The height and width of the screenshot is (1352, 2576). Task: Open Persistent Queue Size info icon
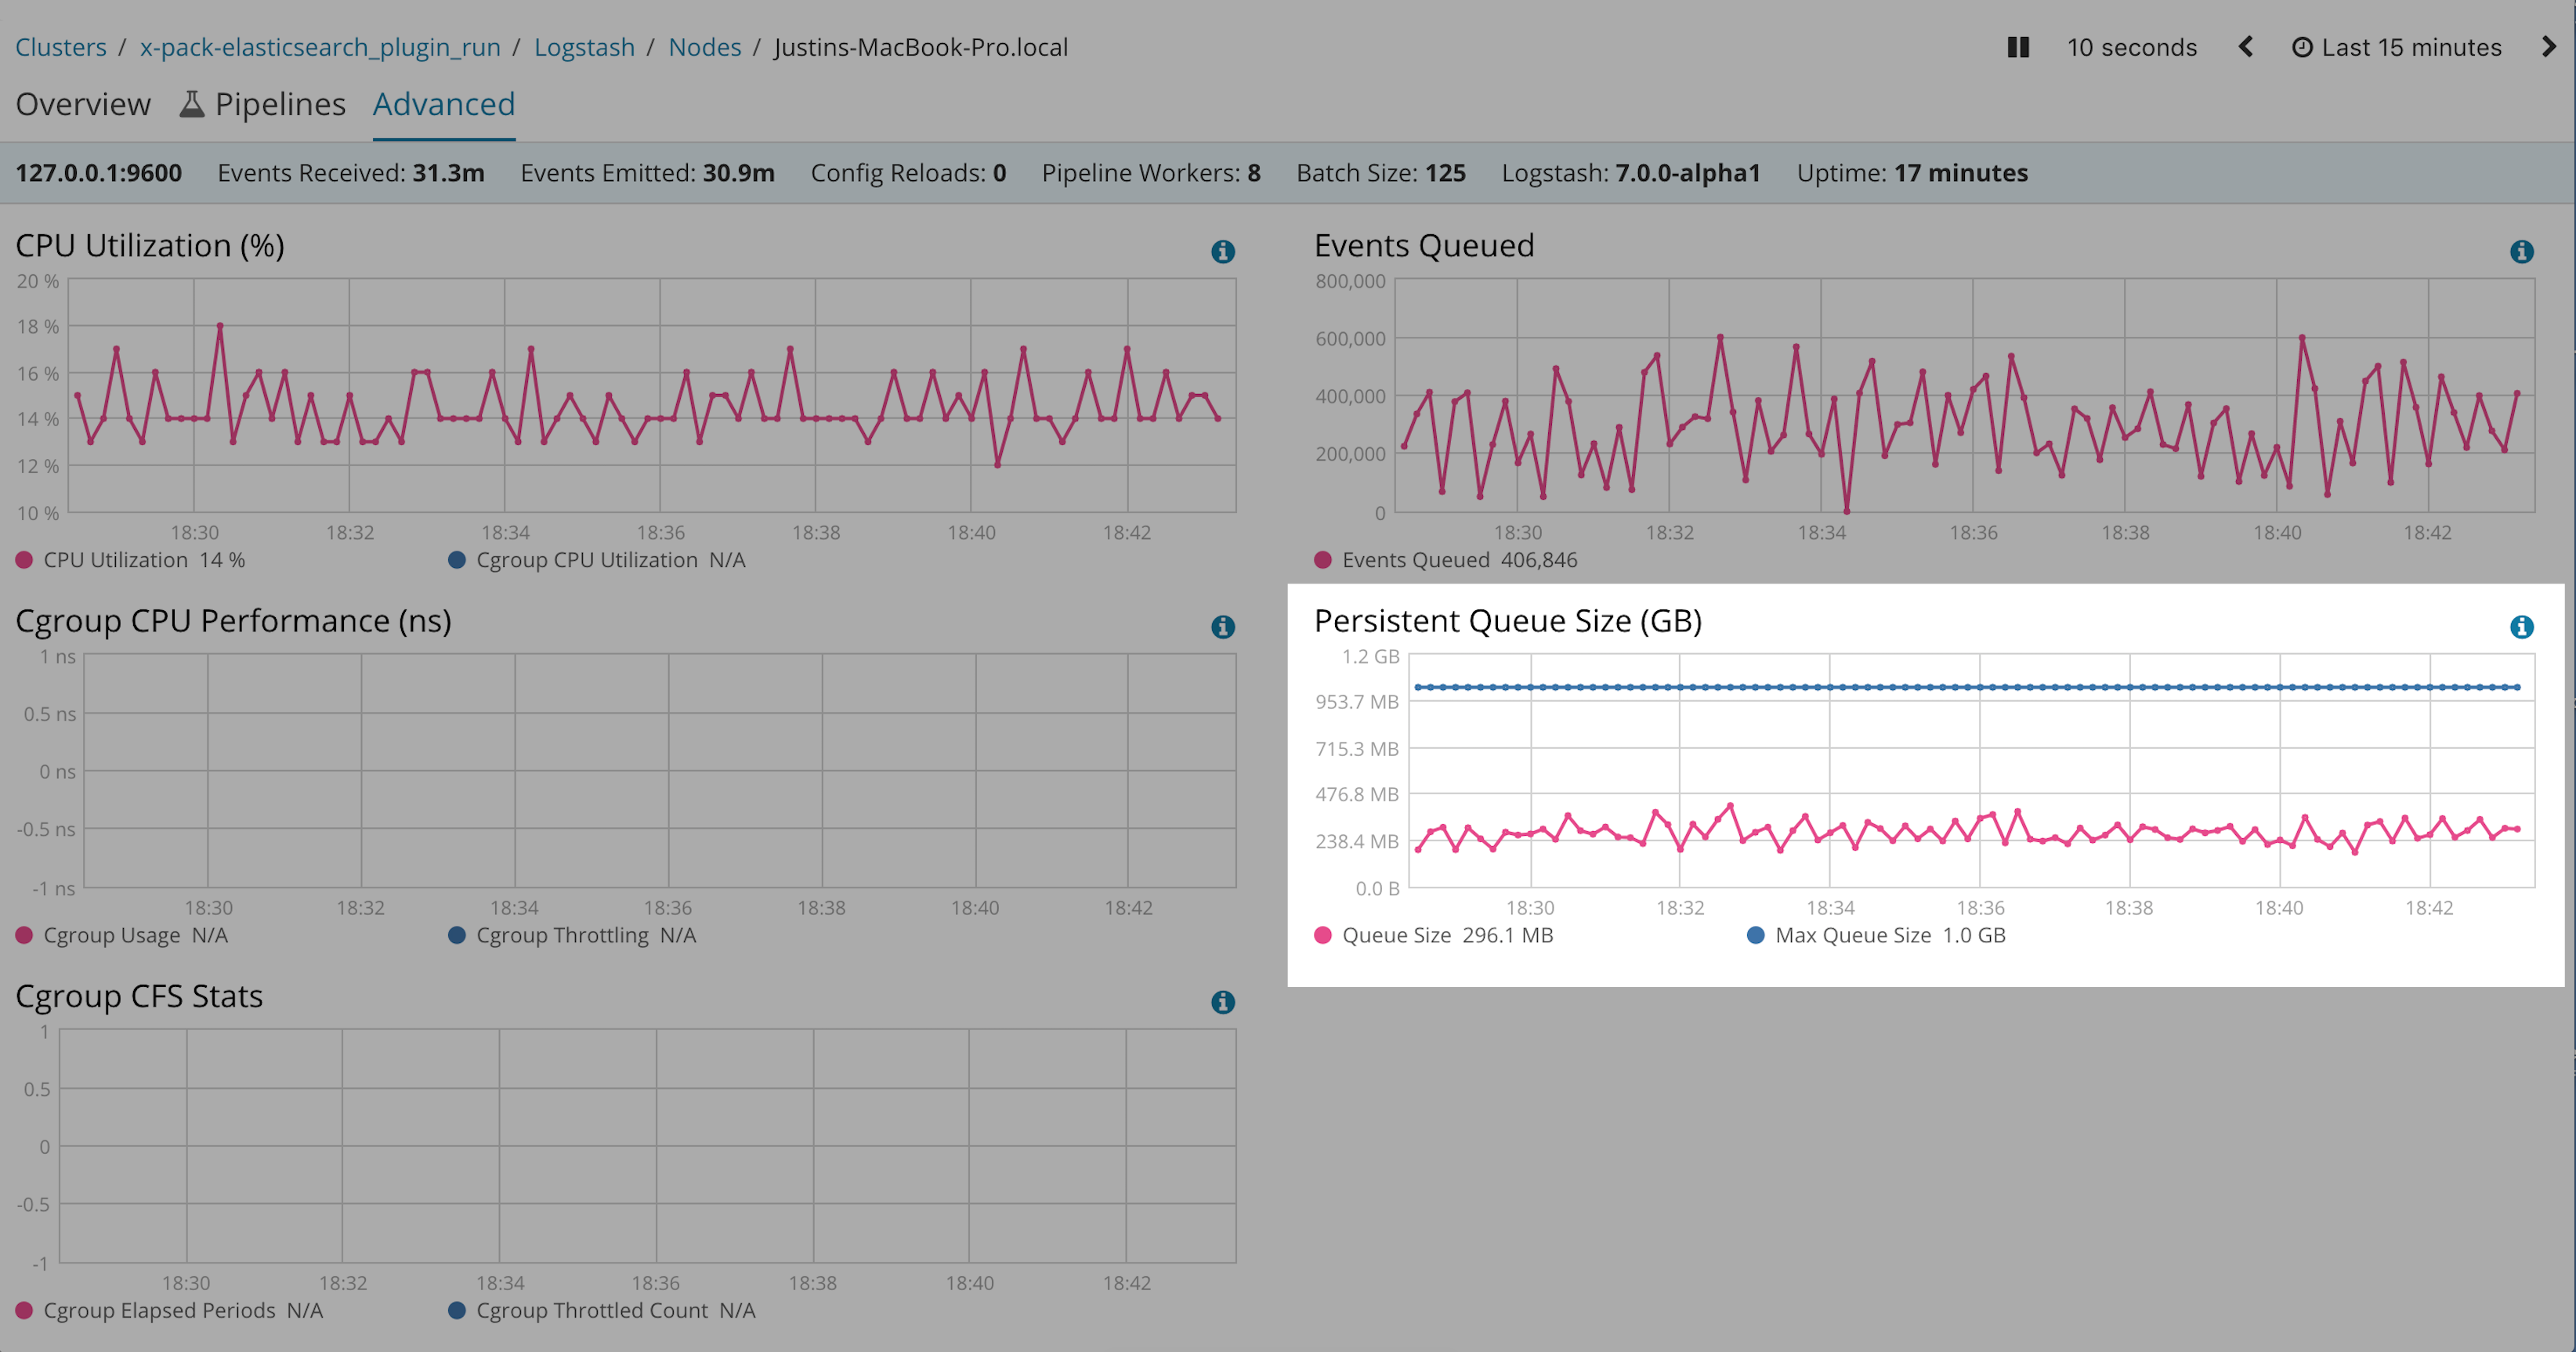(2522, 626)
